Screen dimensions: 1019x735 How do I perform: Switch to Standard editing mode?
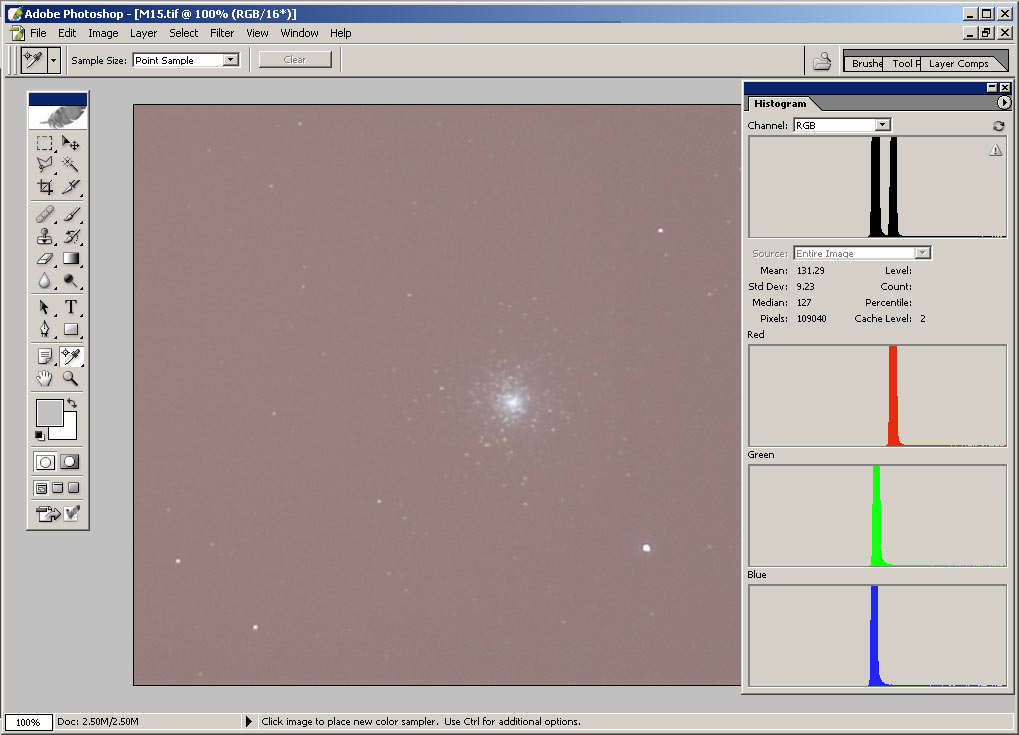click(45, 462)
